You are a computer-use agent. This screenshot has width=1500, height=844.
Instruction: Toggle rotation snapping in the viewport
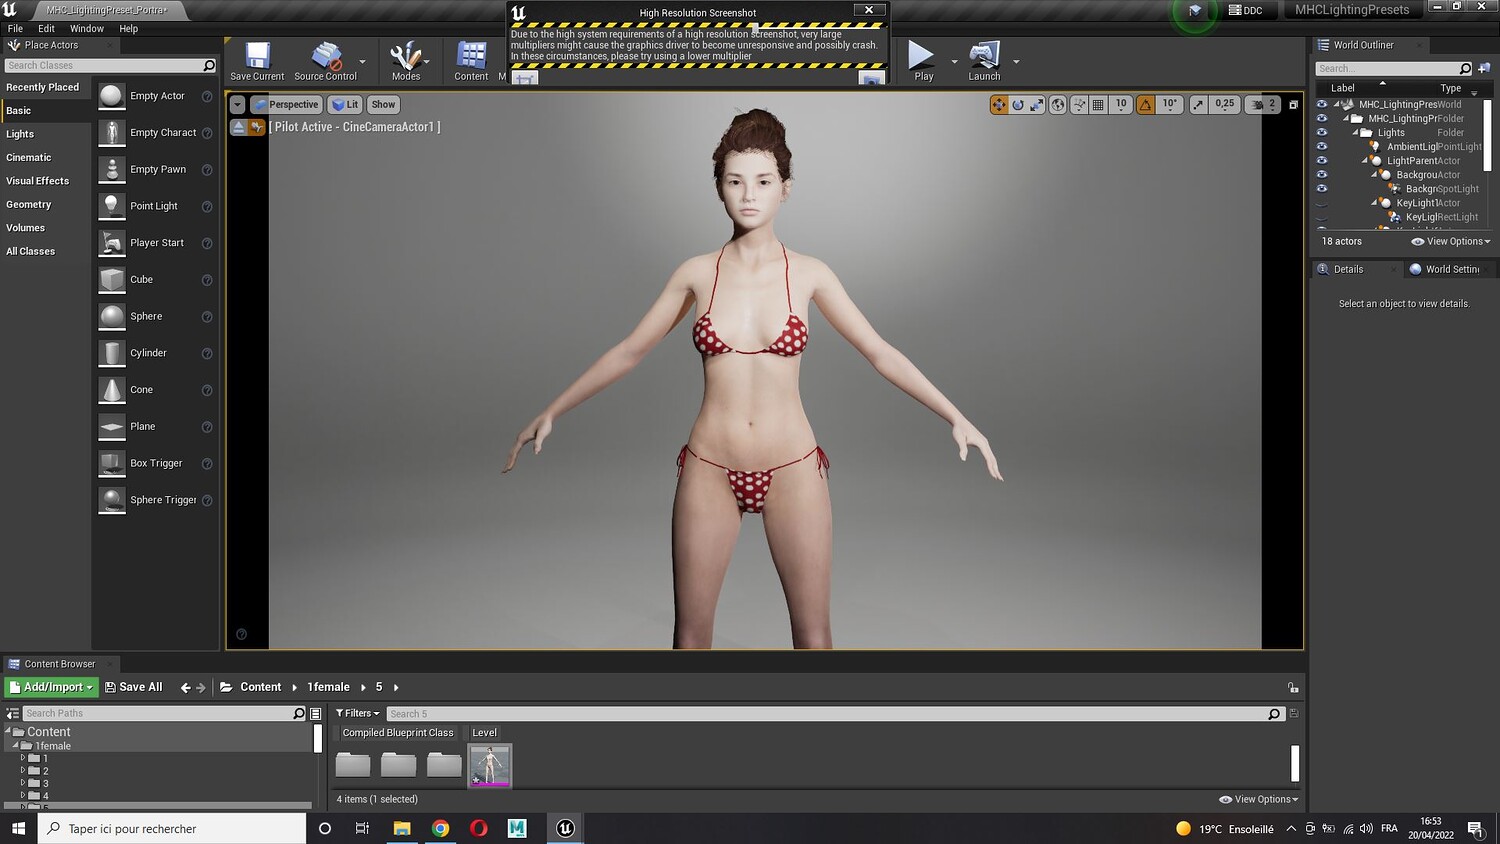tap(1145, 104)
